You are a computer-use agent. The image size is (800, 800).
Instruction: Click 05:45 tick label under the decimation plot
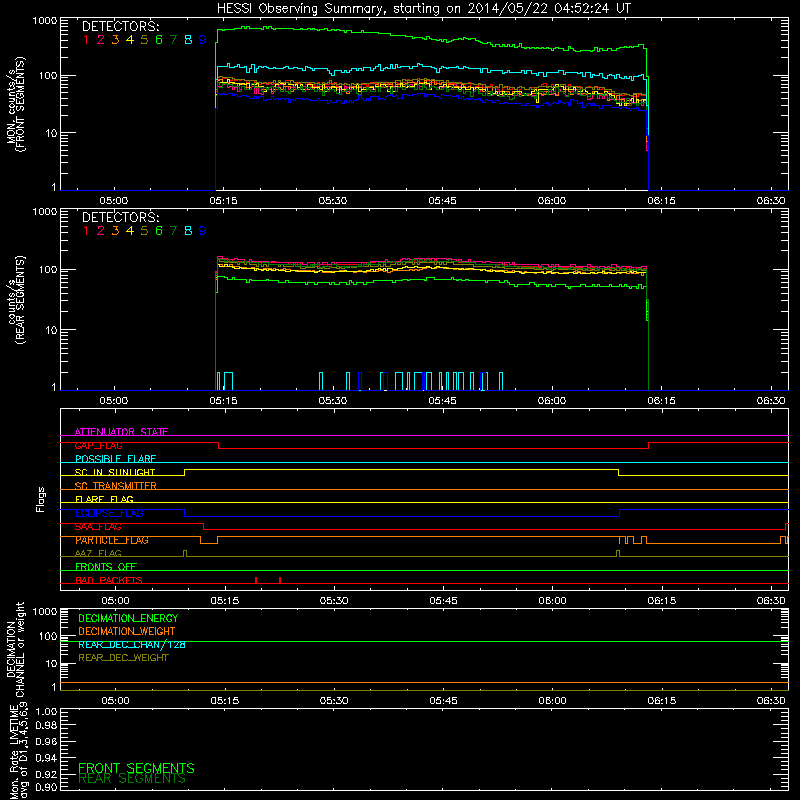pos(443,701)
